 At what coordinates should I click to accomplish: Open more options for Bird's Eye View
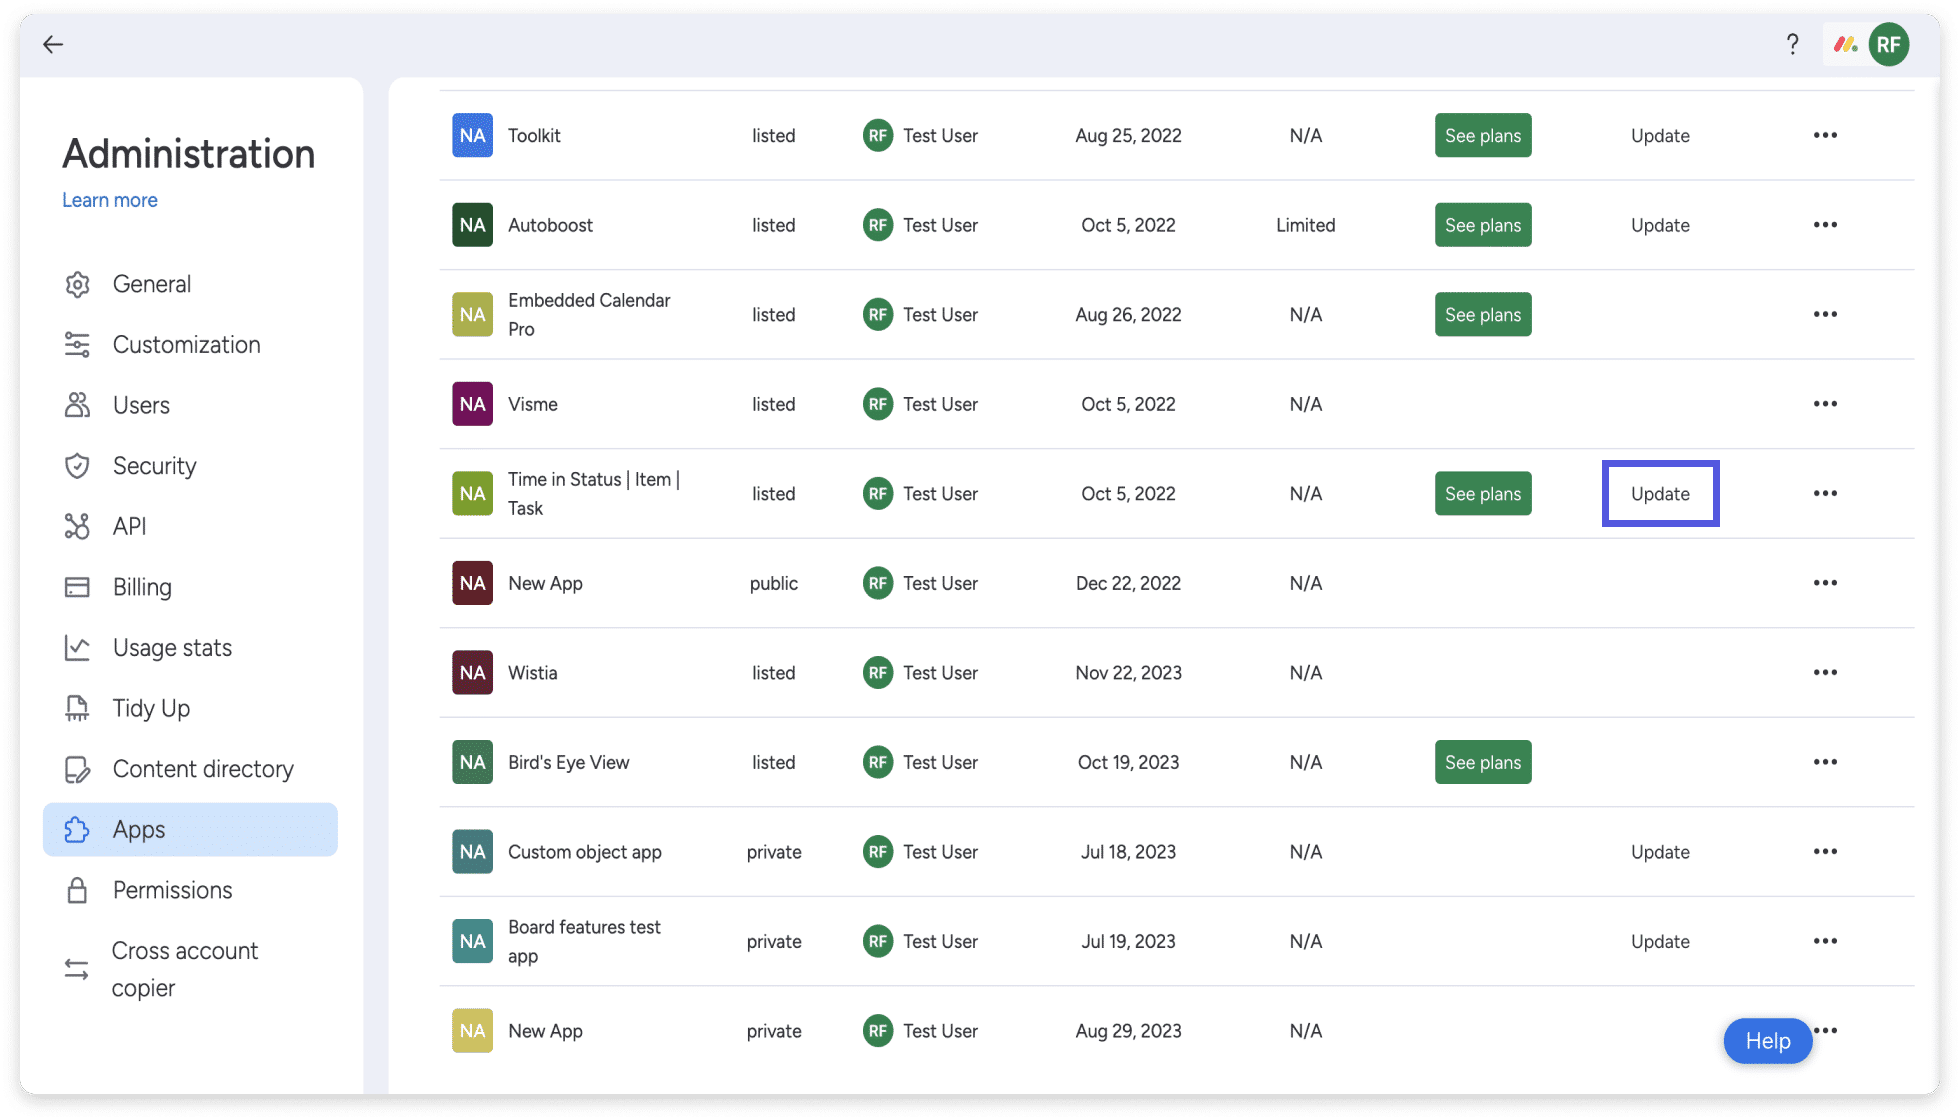(1825, 762)
